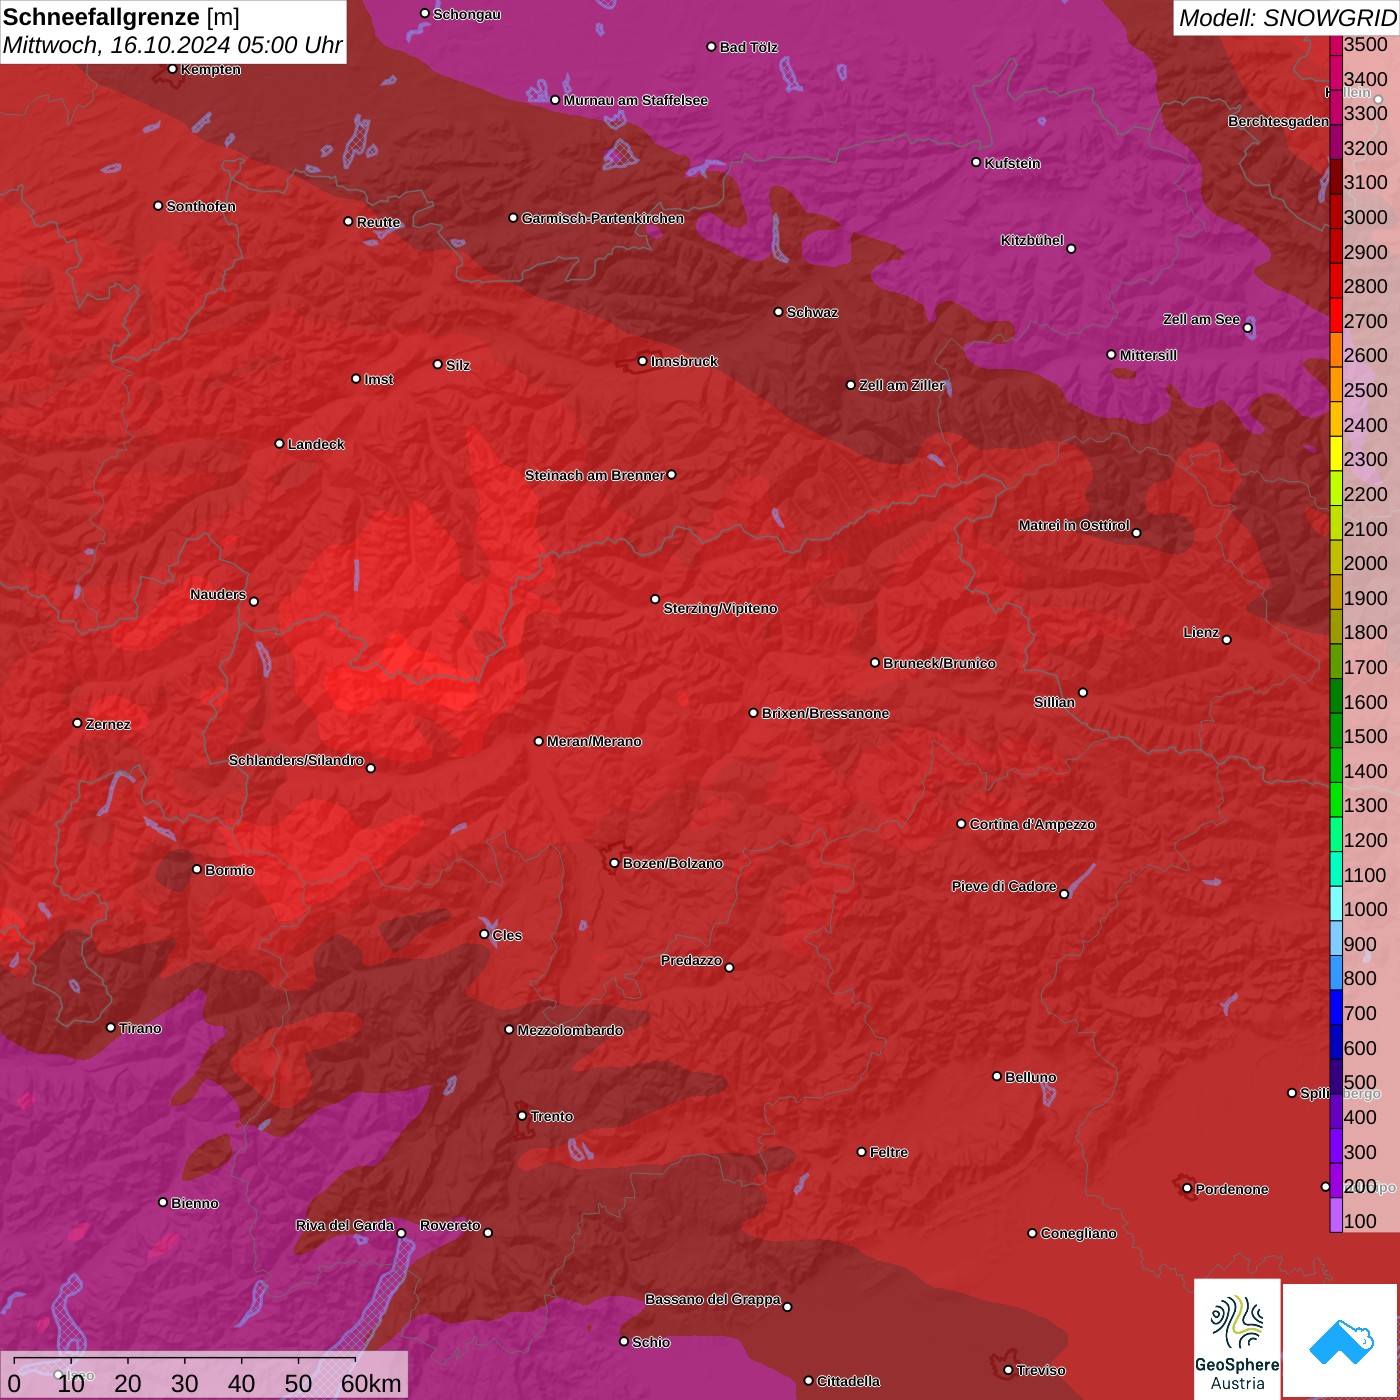Click the 100 m violet legend swatch
Viewport: 1400px width, 1400px height.
pos(1336,1215)
